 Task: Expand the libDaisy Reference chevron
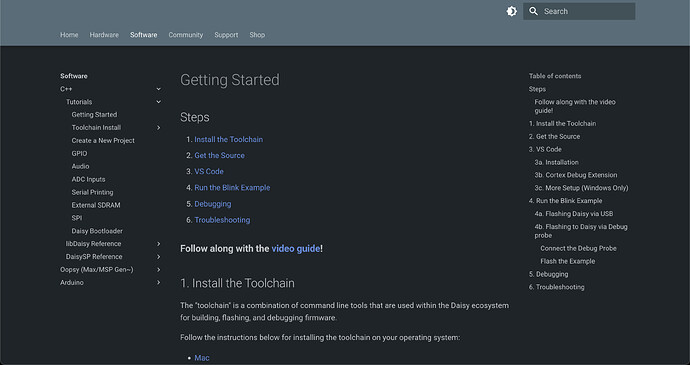point(158,244)
